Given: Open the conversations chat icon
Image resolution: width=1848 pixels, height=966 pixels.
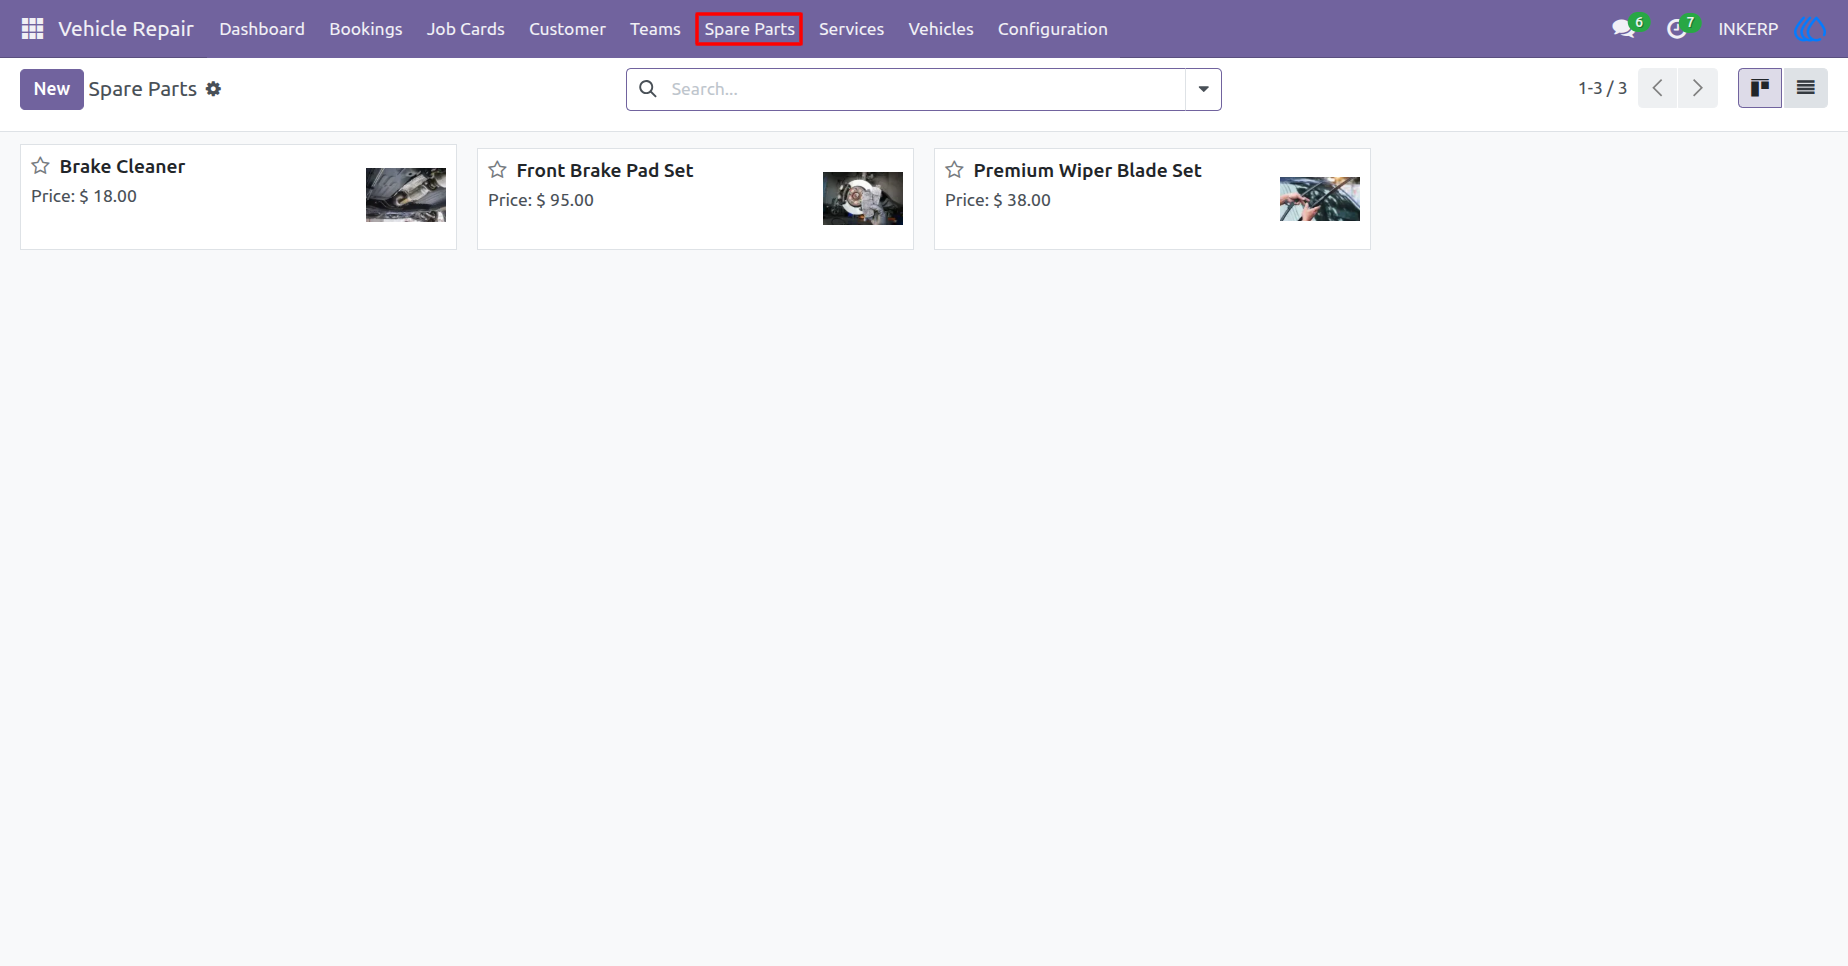Looking at the screenshot, I should coord(1623,29).
